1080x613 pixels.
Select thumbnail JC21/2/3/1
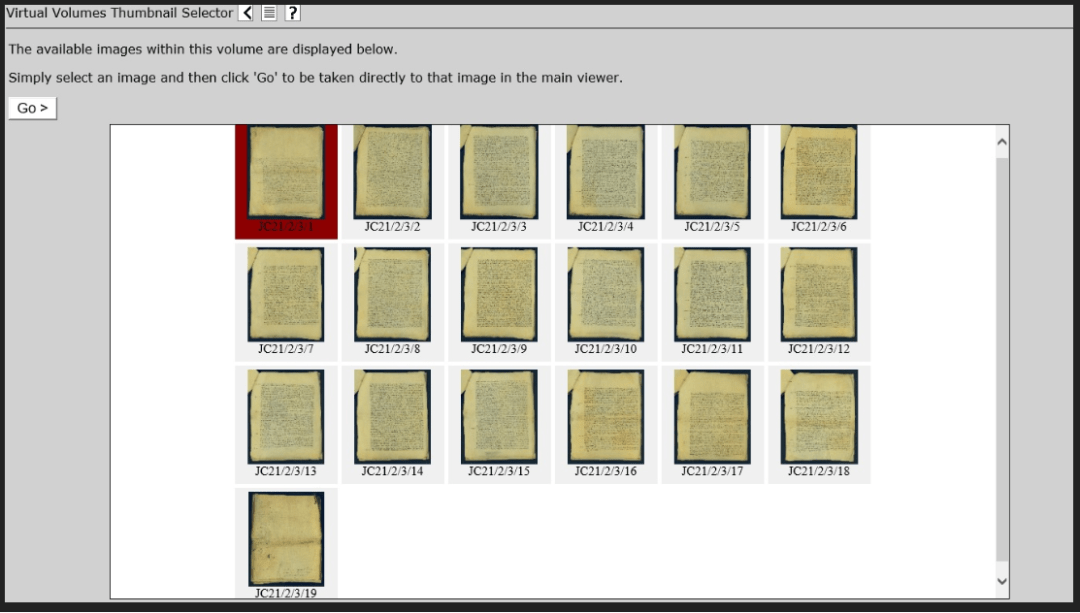(286, 174)
